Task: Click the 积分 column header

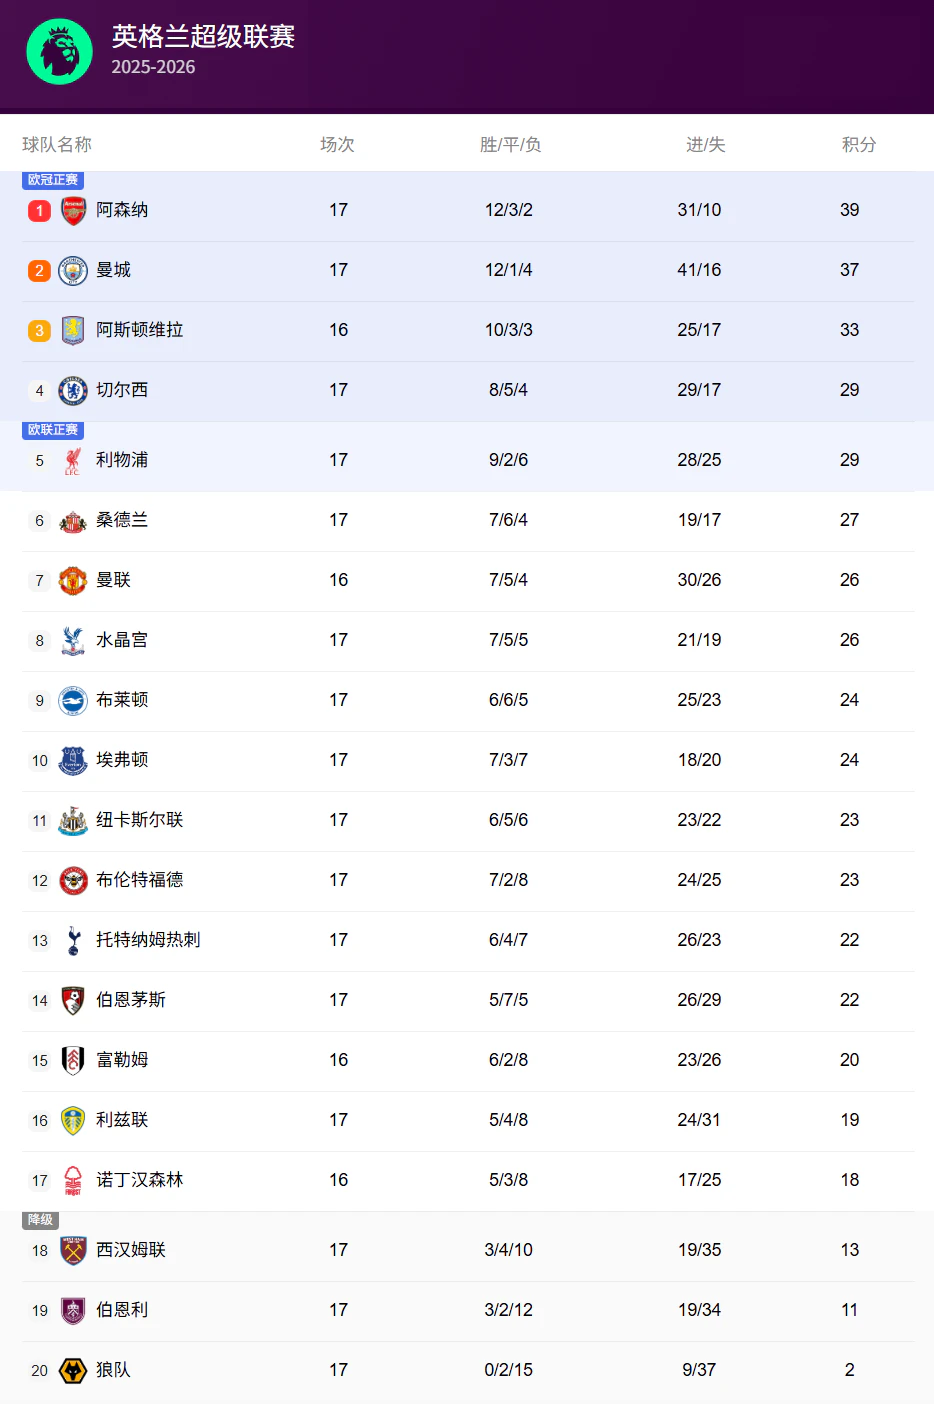Action: click(859, 145)
